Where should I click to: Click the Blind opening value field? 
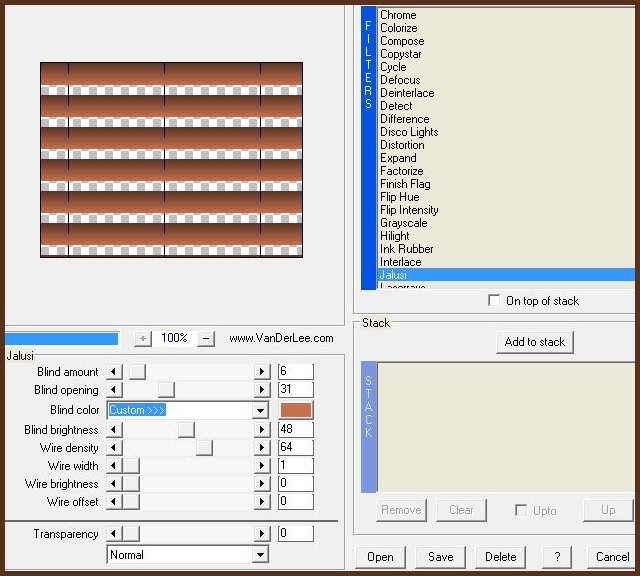click(x=296, y=389)
